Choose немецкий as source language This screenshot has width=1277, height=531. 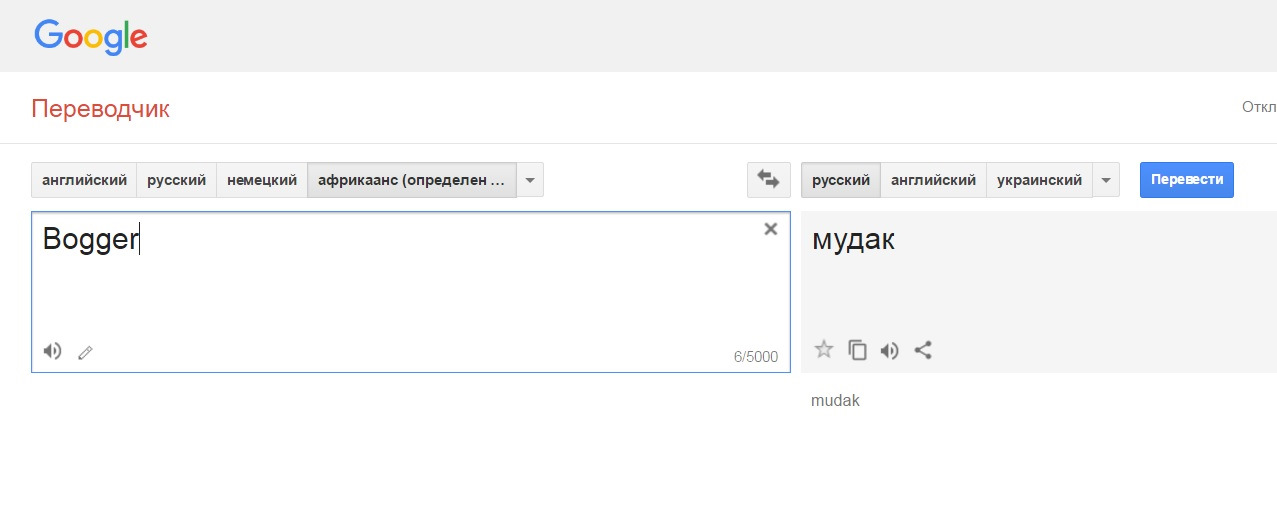(x=262, y=180)
